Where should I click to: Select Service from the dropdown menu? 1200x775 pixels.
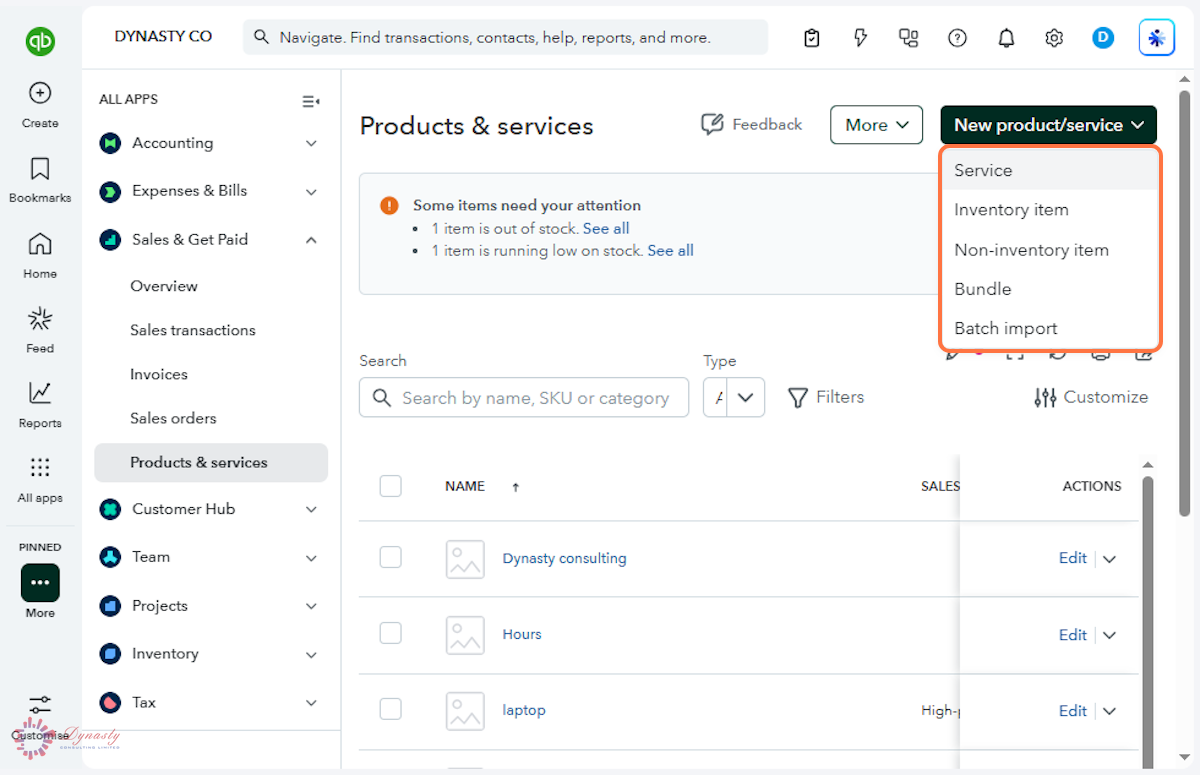(x=1049, y=170)
